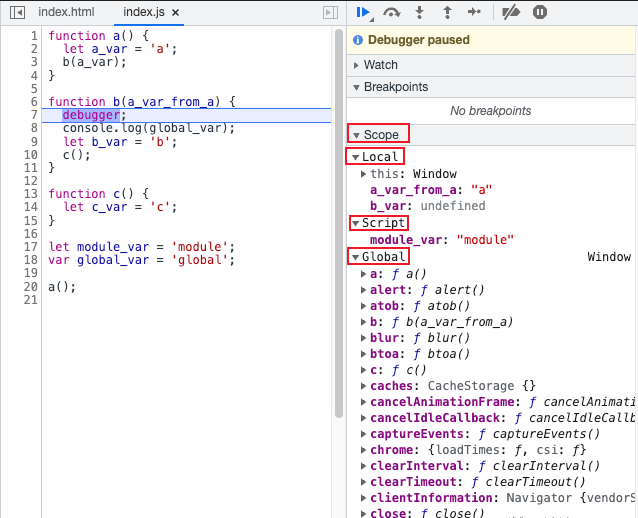Screen dimensions: 638x518
Task: Expand the chrome object entry
Action: point(363,450)
